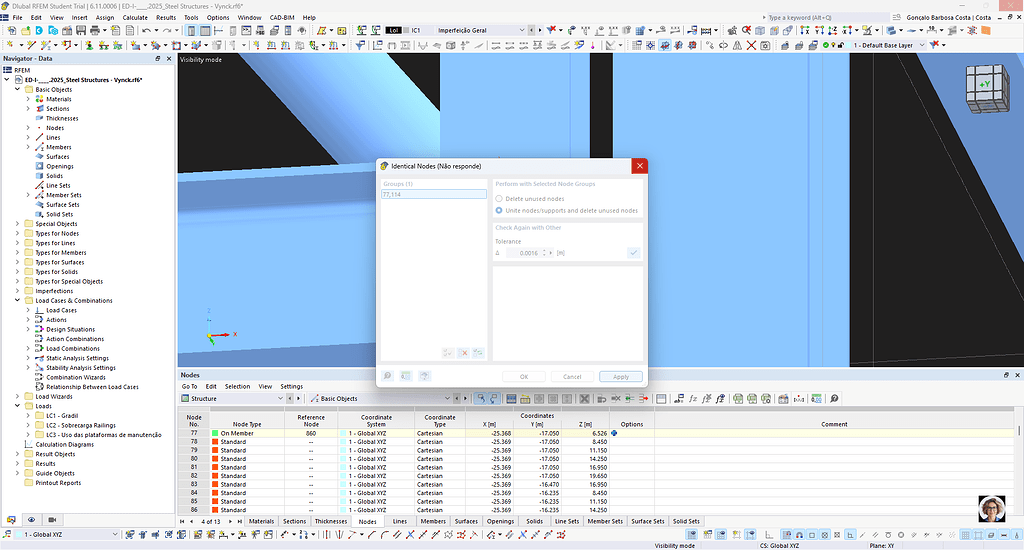The height and width of the screenshot is (550, 1024).
Task: Click the Apply button in dialog
Action: [620, 376]
